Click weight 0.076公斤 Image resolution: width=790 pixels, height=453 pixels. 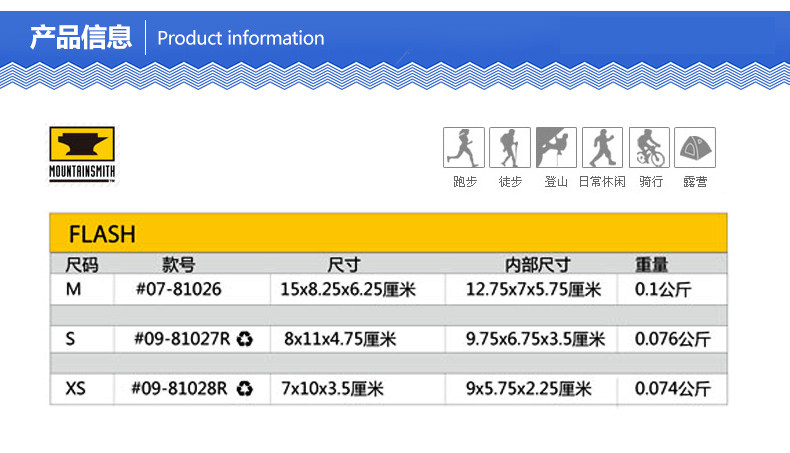pyautogui.click(x=673, y=339)
